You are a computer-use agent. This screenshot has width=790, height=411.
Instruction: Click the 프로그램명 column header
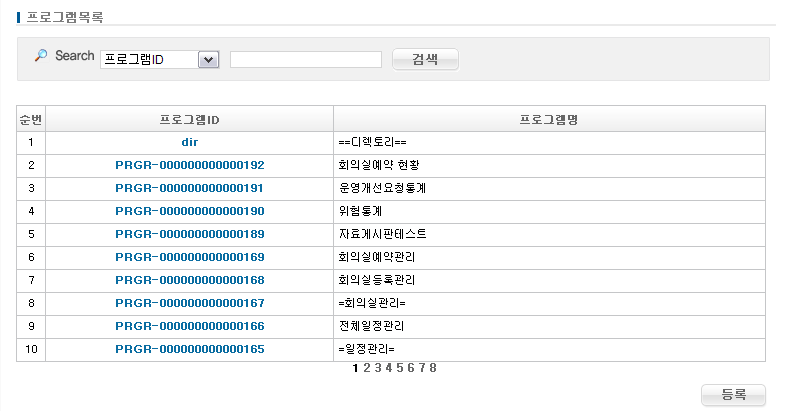(549, 120)
